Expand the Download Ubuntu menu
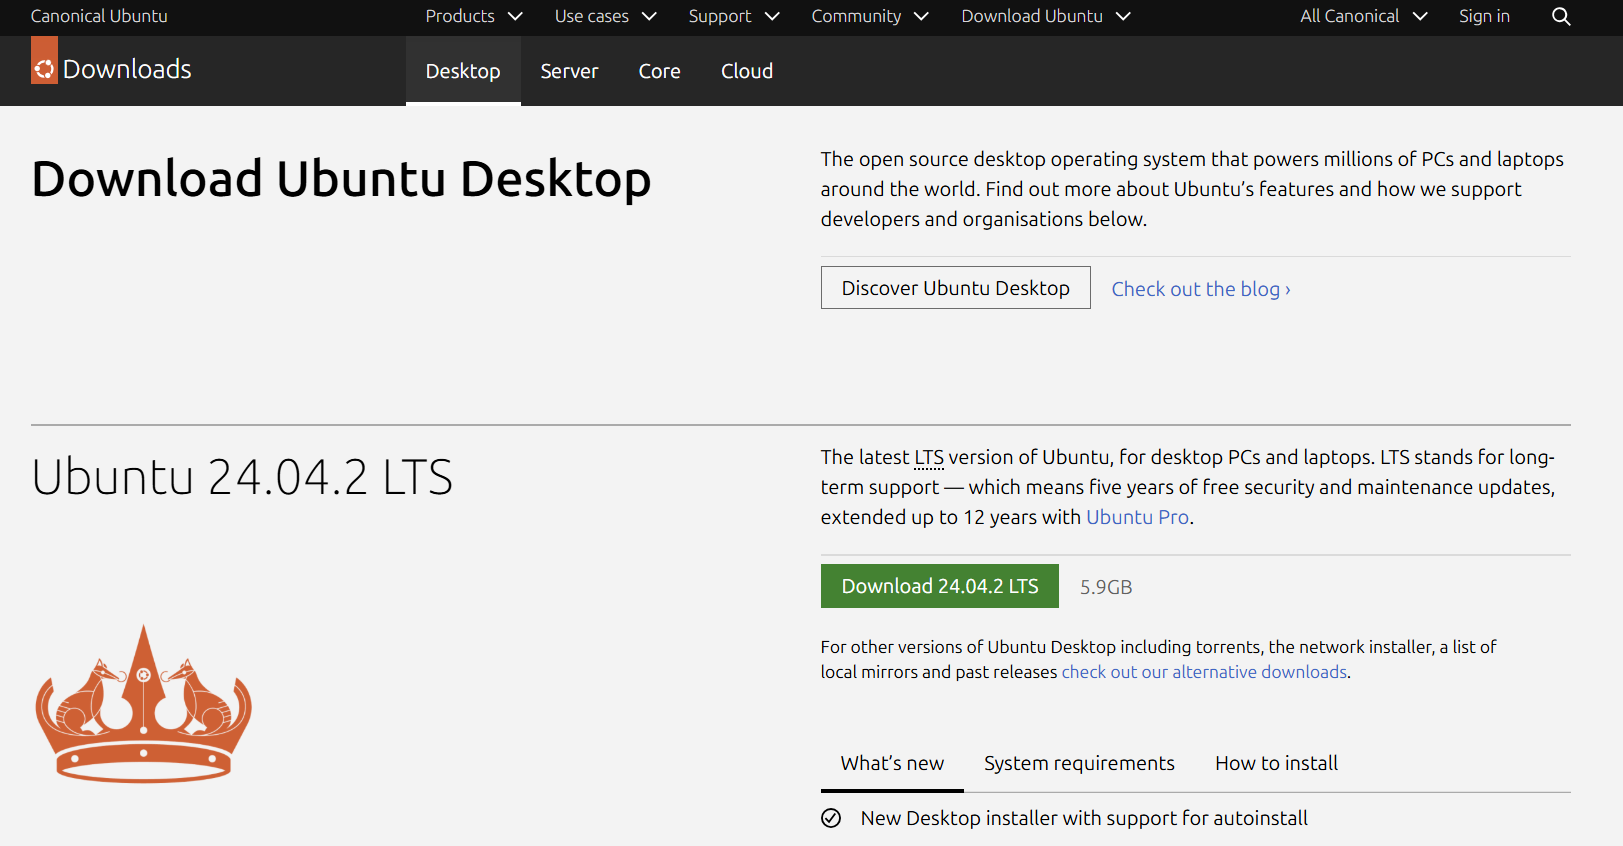Screen dimensions: 1623x846 click(x=1046, y=16)
